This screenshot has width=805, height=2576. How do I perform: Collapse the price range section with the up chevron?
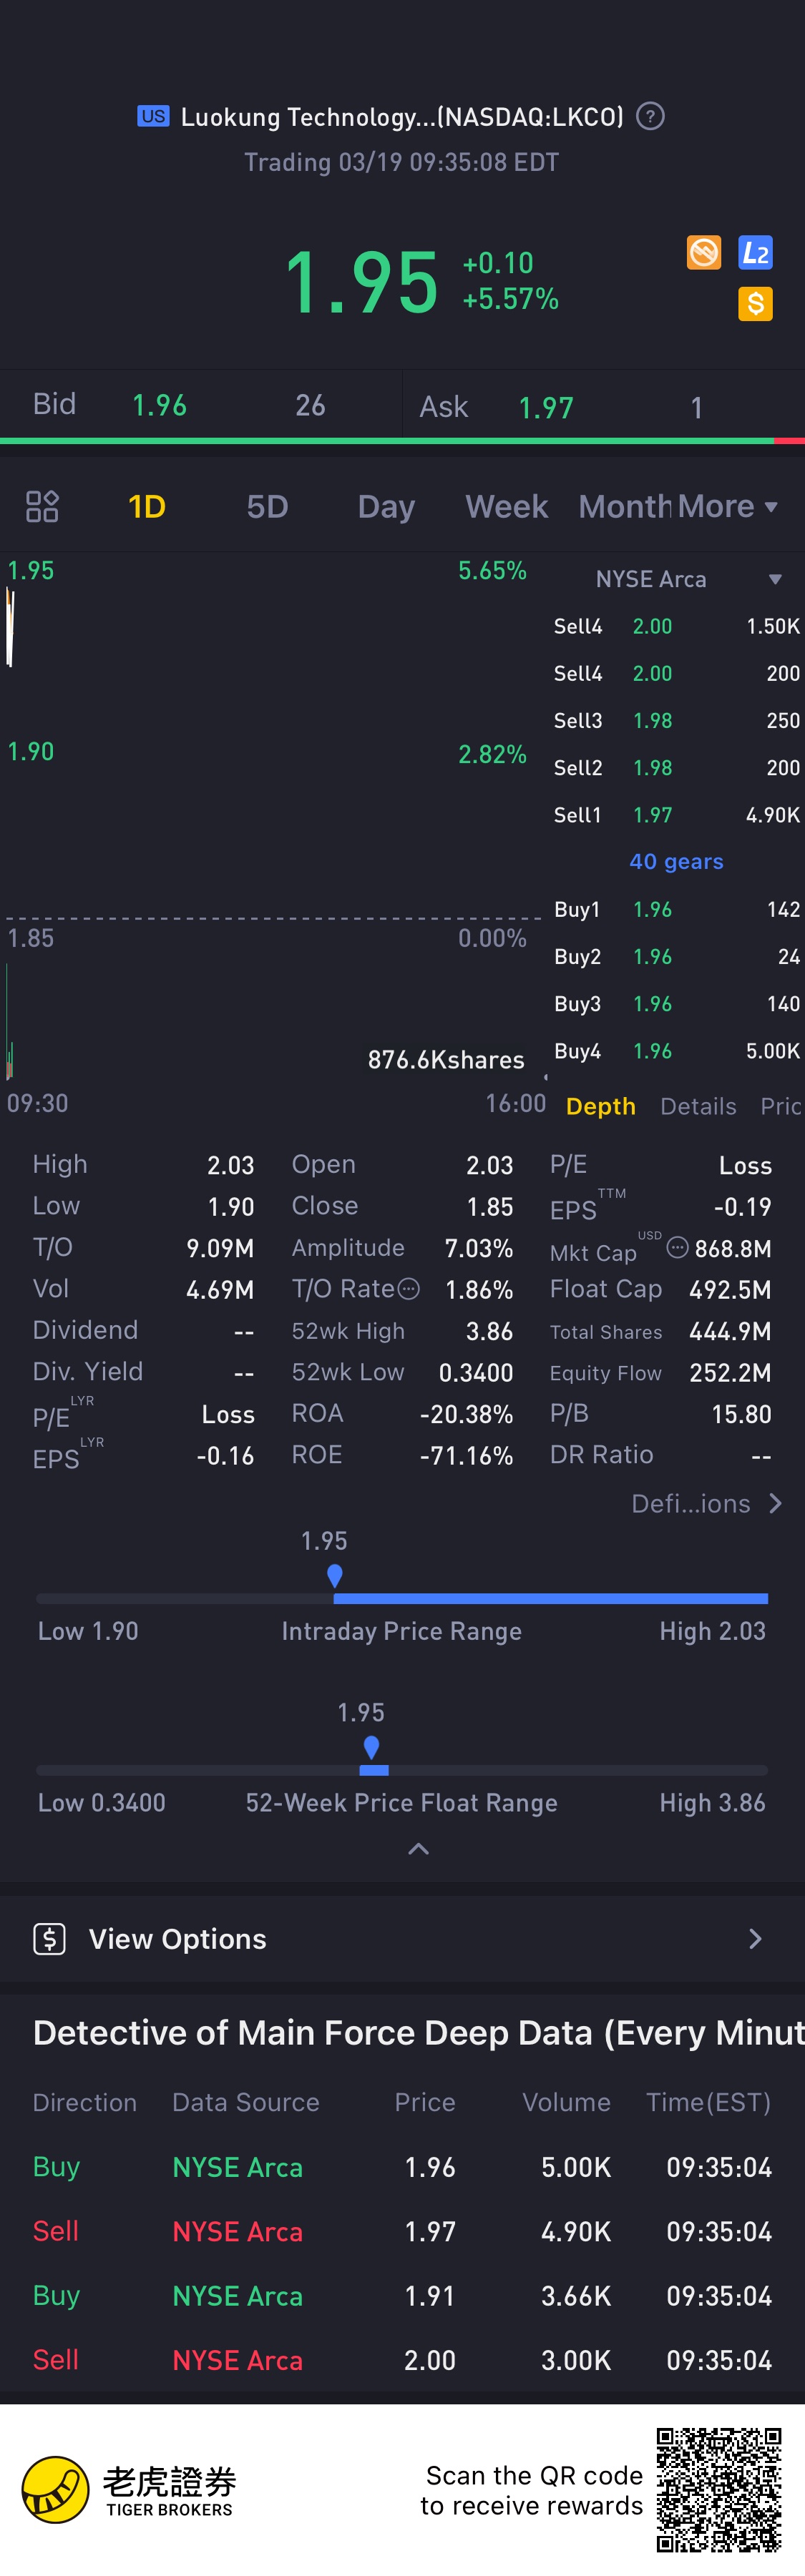pyautogui.click(x=419, y=1849)
